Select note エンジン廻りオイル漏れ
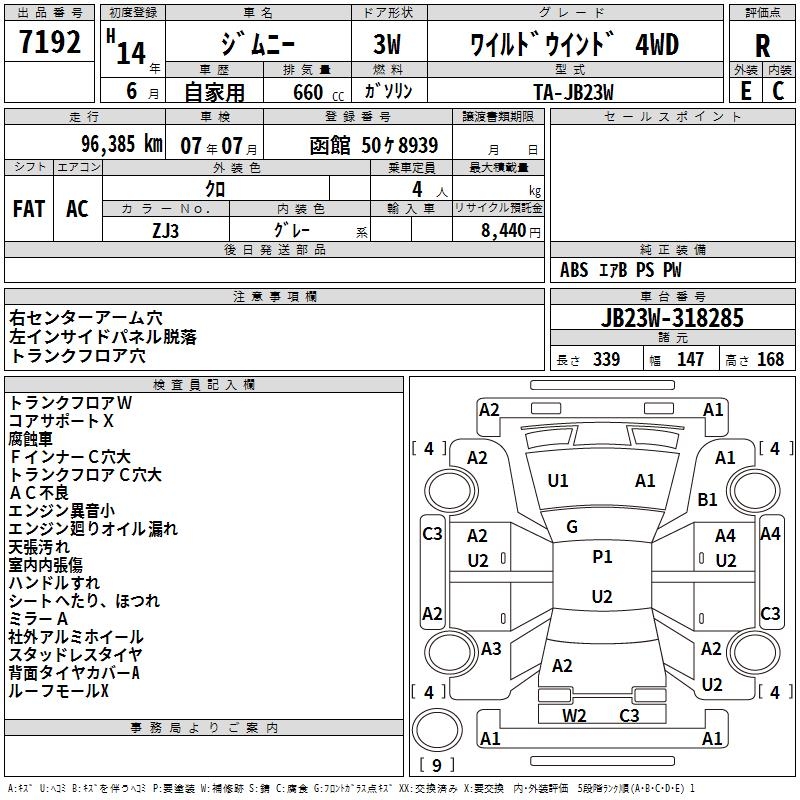Screen dimensions: 800x800 [x=93, y=529]
